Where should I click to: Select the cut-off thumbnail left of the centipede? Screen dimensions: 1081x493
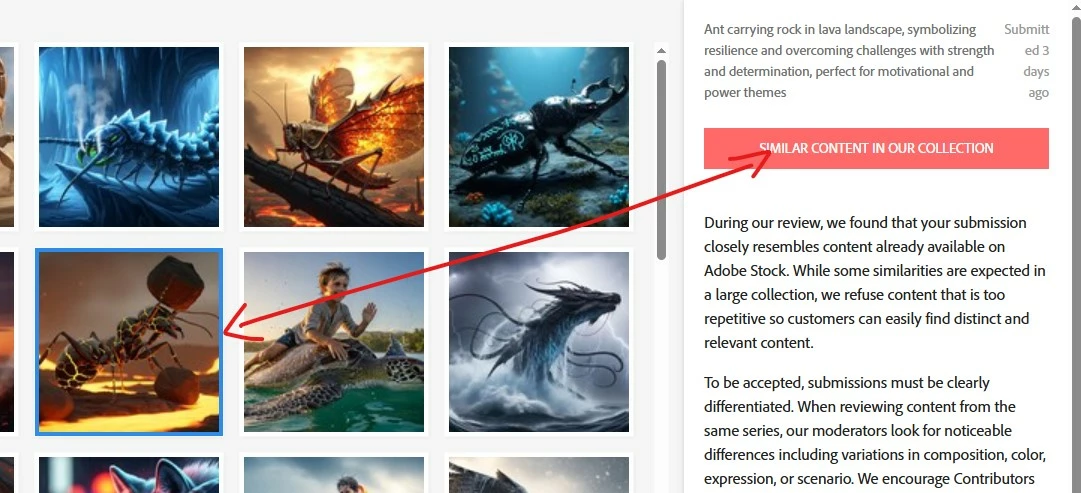(x=7, y=137)
